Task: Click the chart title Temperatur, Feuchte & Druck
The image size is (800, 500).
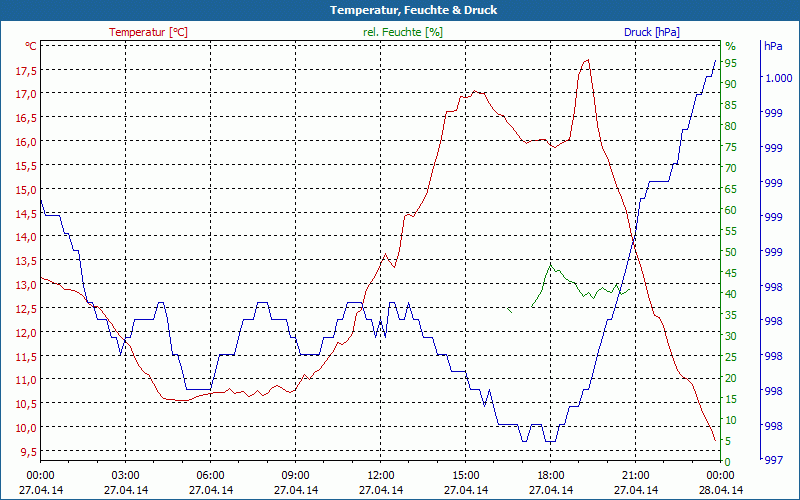Action: coord(399,10)
